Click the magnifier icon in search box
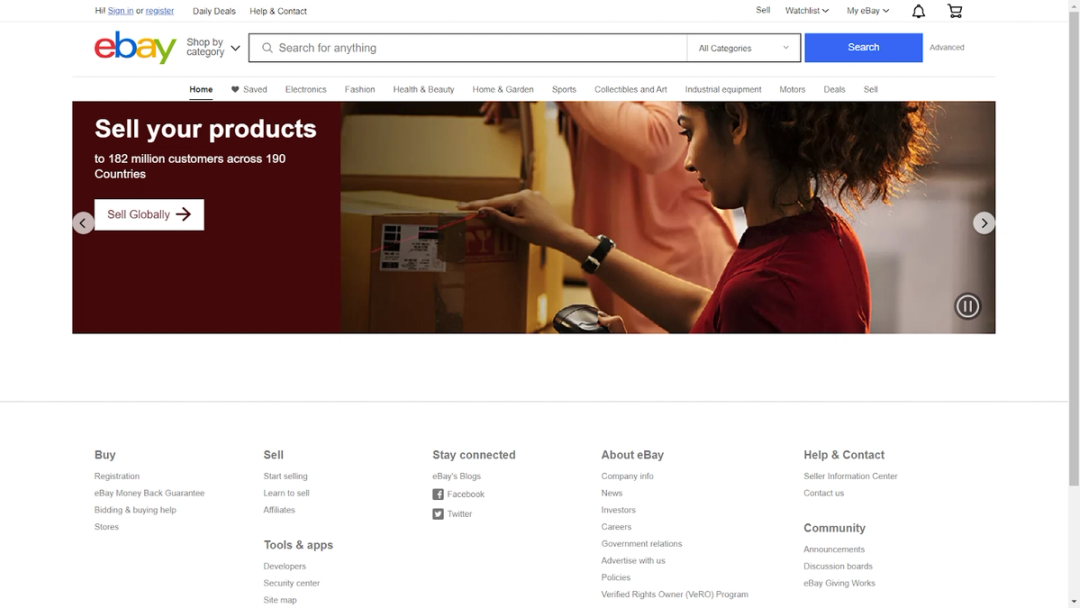 pyautogui.click(x=267, y=48)
